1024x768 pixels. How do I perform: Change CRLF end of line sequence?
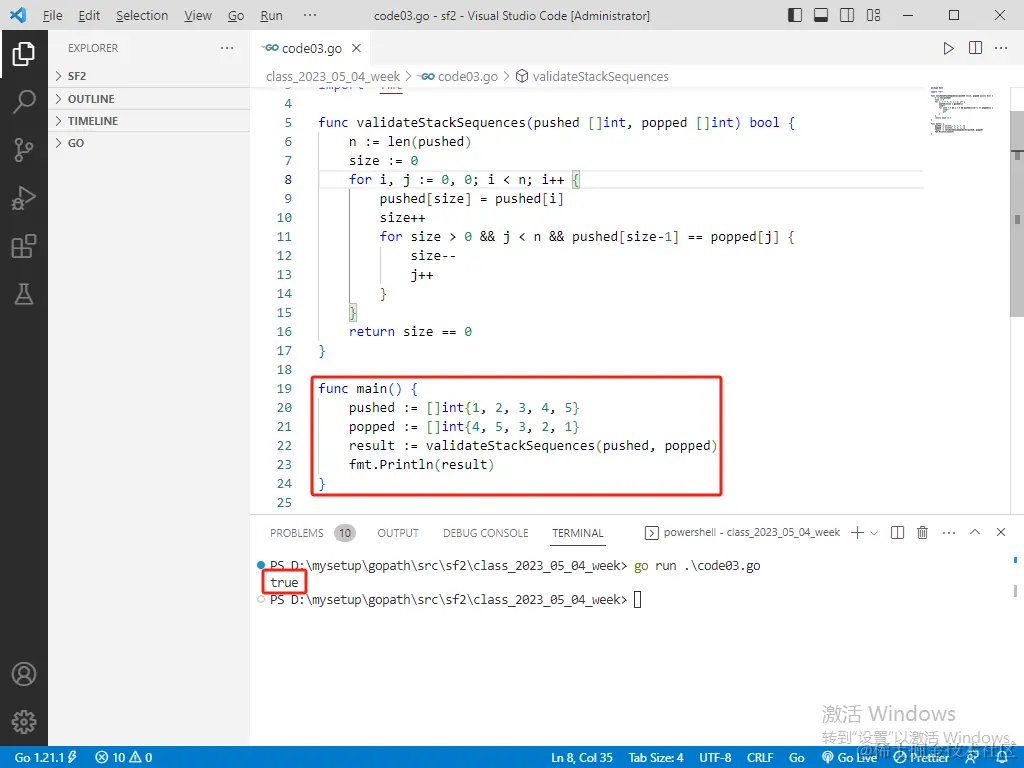760,758
